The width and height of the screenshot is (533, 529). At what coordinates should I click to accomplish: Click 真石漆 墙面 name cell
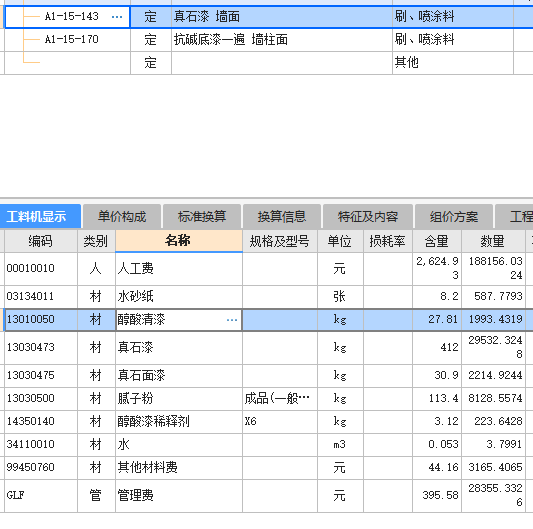(x=282, y=17)
